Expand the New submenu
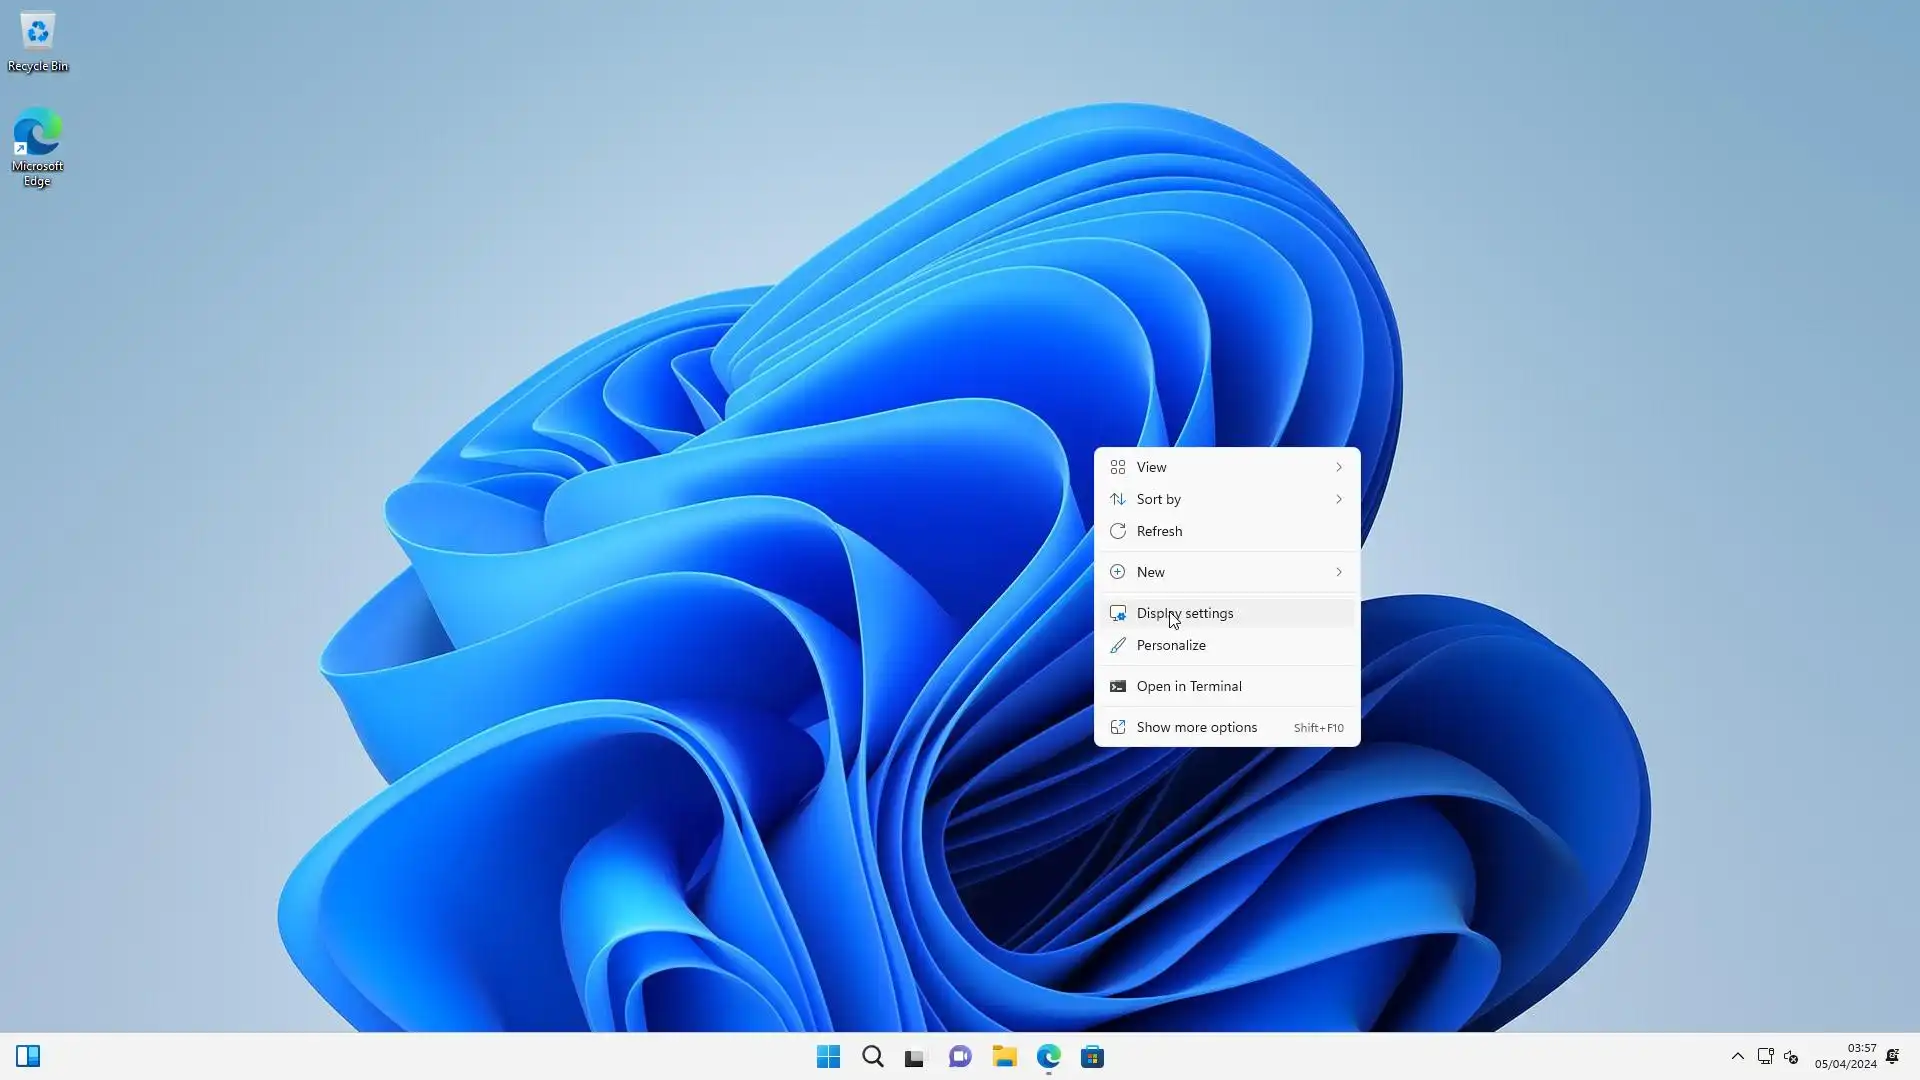 tap(1226, 572)
